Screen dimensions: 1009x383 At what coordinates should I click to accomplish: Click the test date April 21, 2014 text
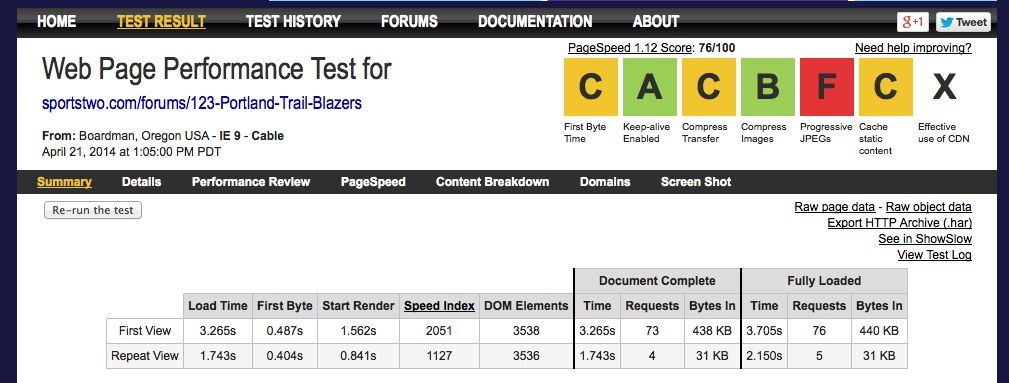point(132,152)
